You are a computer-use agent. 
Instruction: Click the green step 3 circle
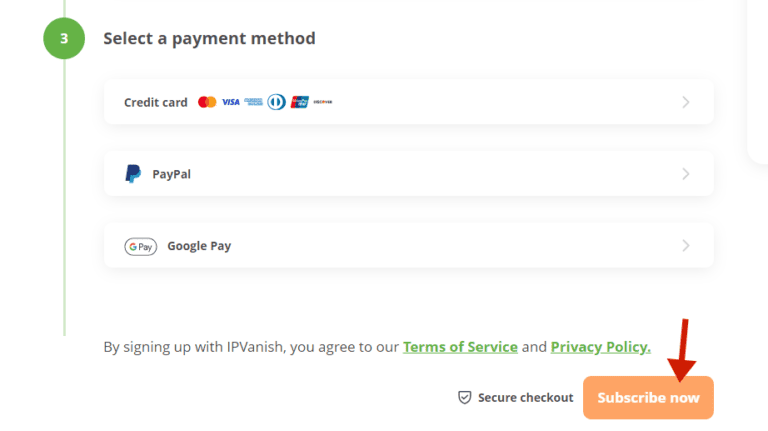click(64, 39)
